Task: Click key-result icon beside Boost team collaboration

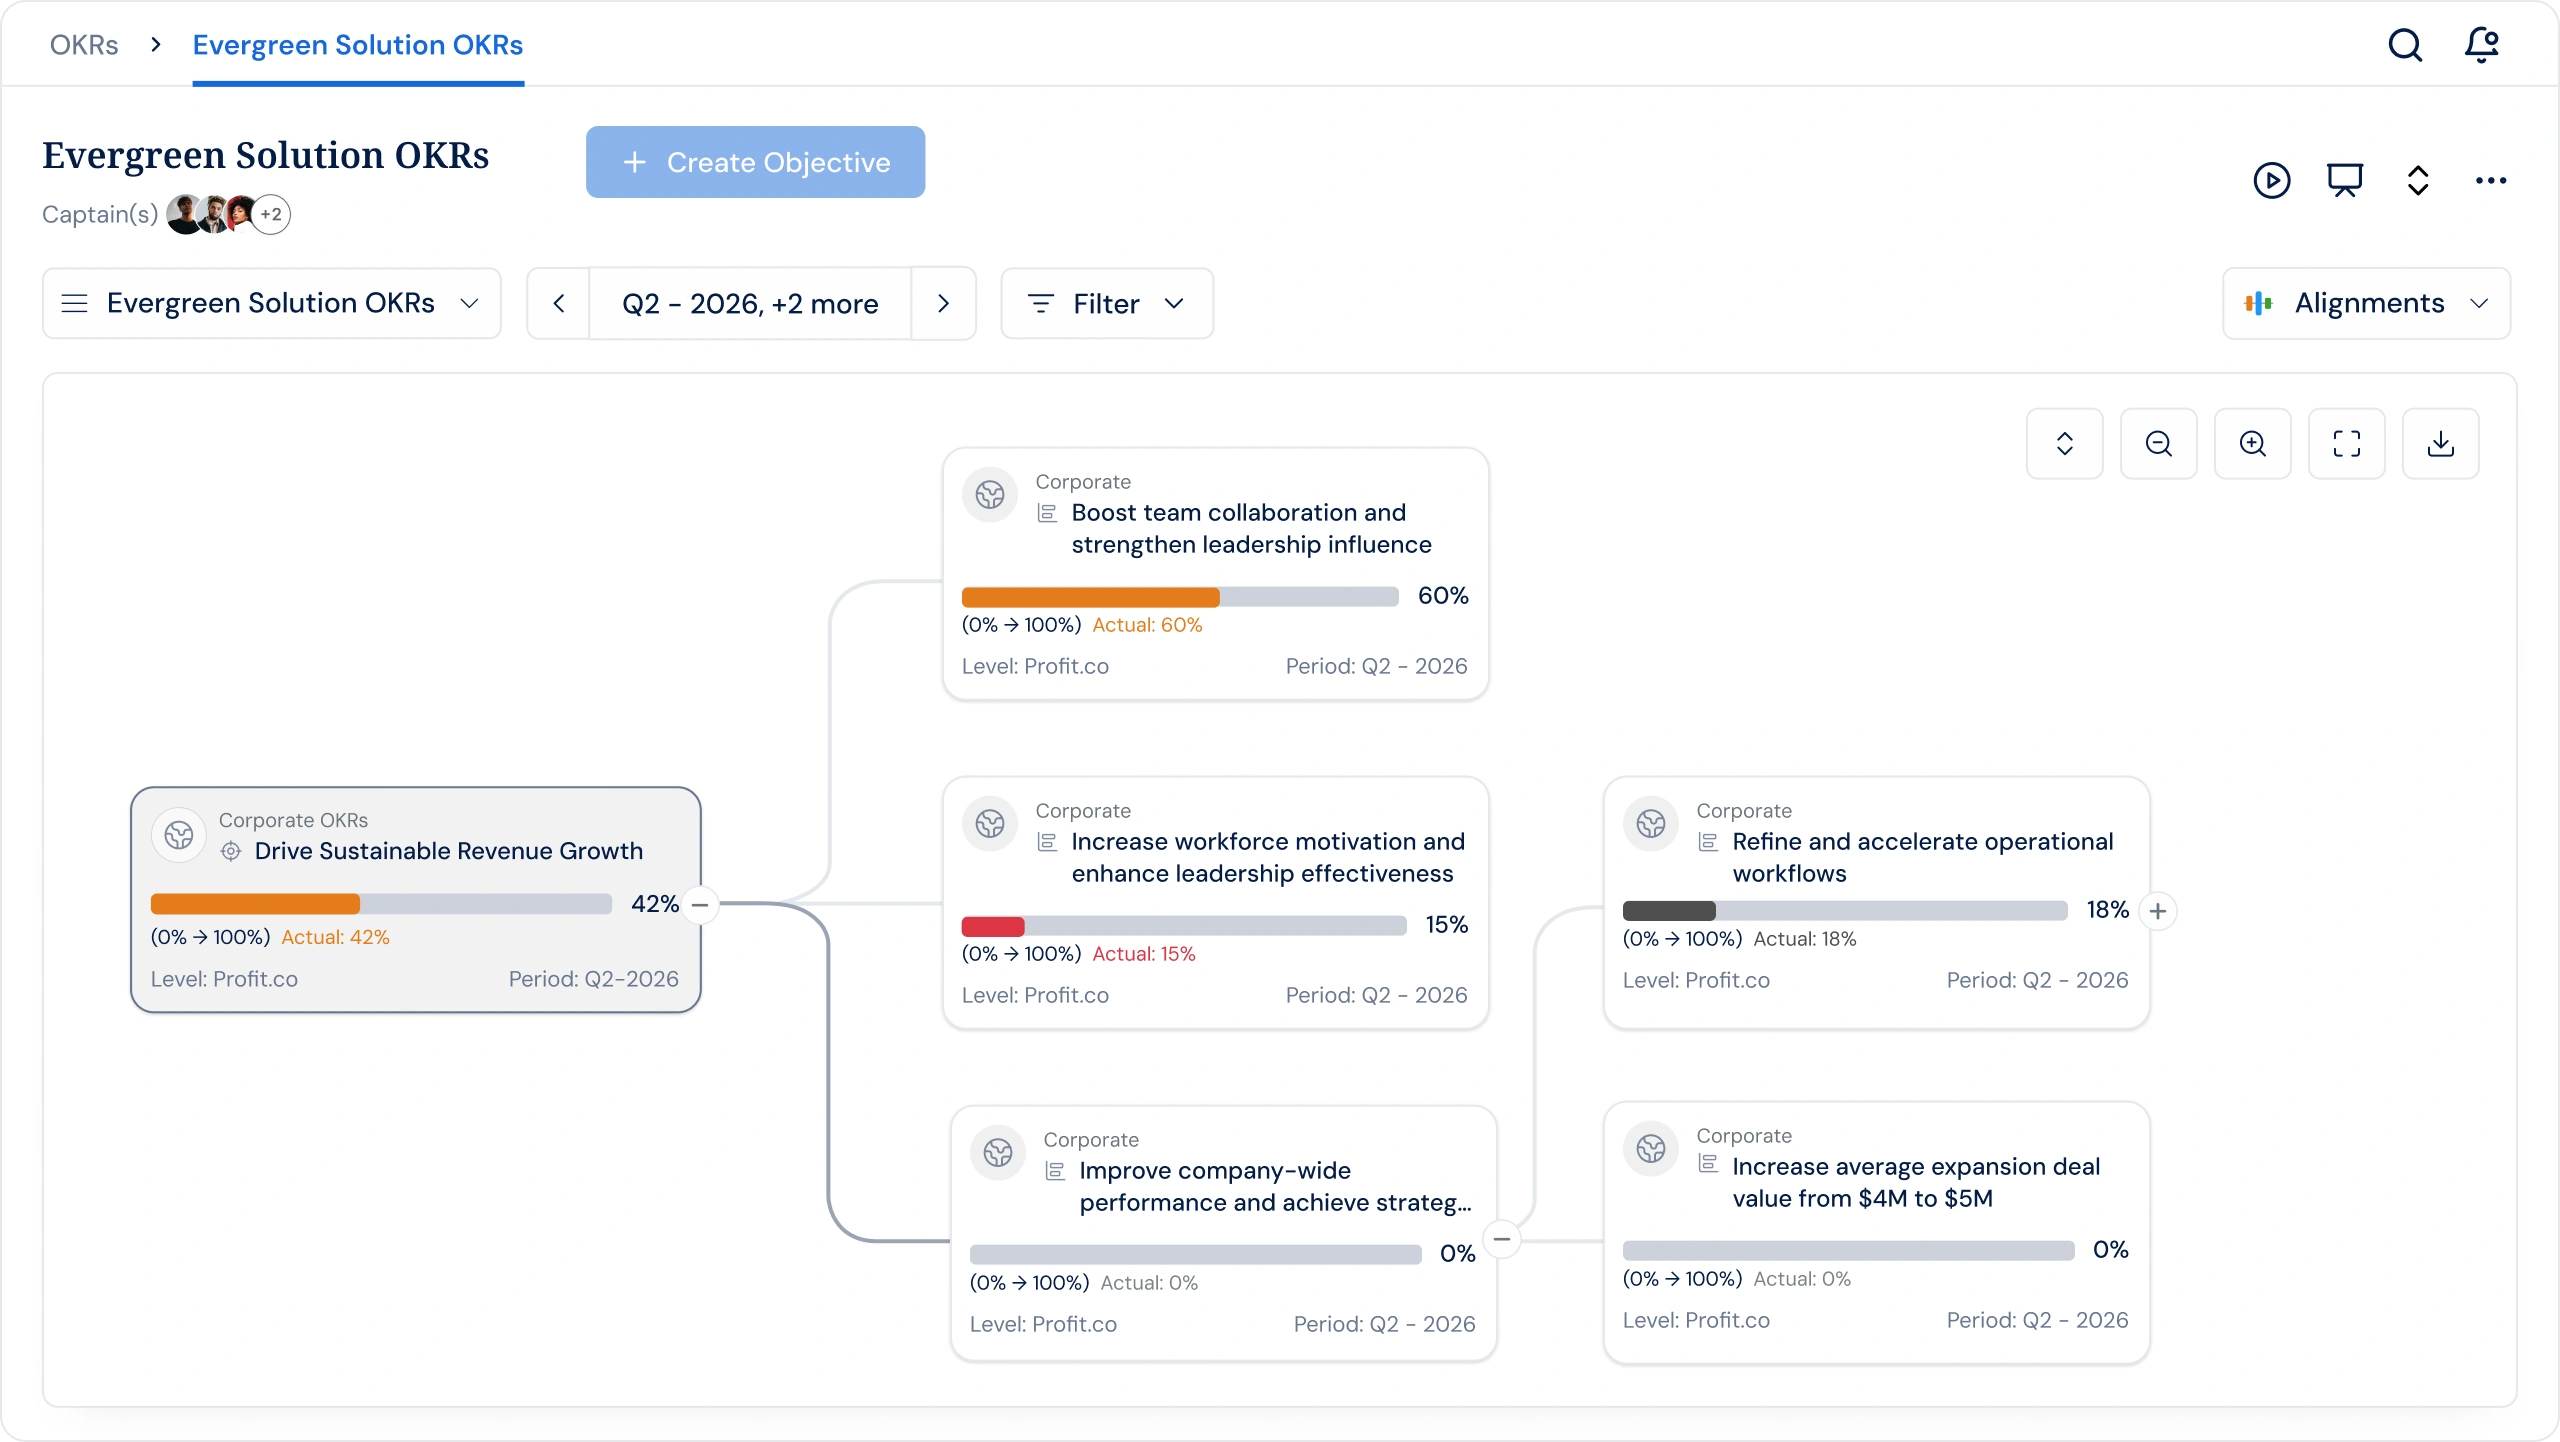Action: pyautogui.click(x=1047, y=513)
